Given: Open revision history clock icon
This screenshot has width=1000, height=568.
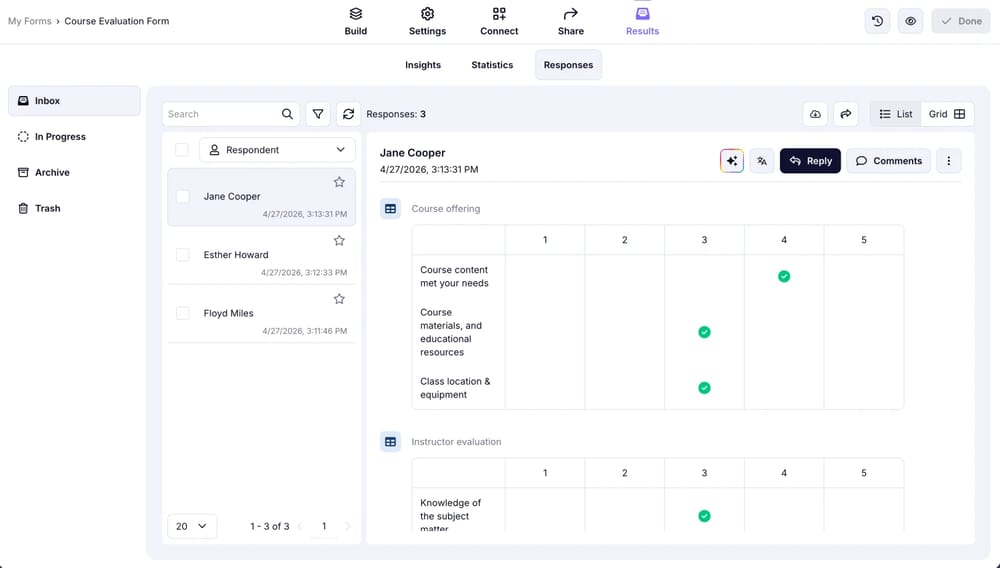Looking at the screenshot, I should tap(878, 21).
